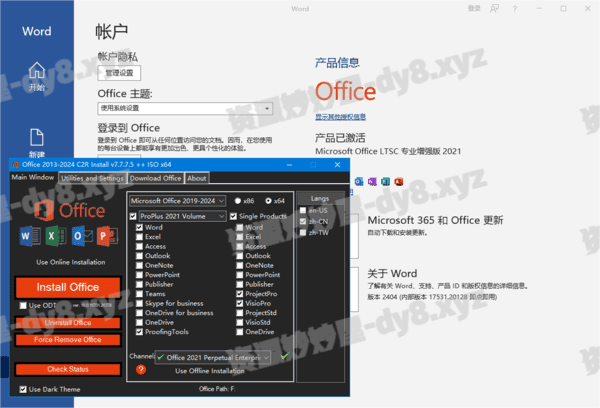Click the Install Office button

pos(68,287)
